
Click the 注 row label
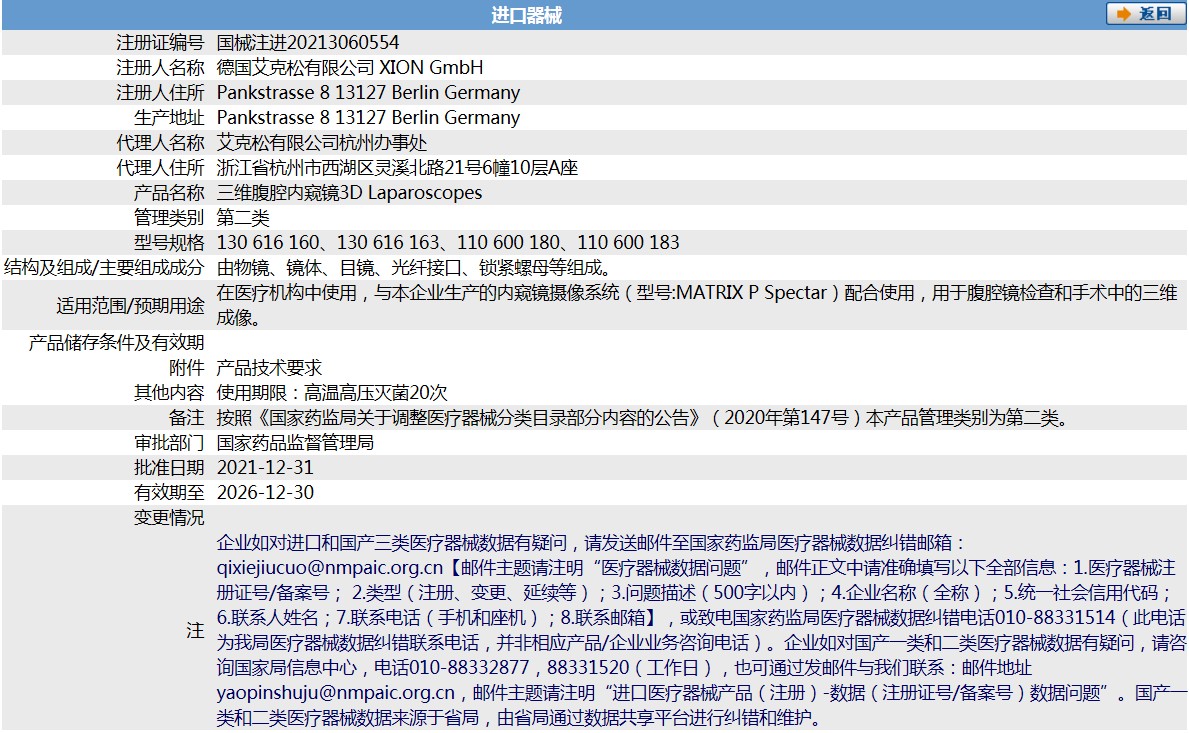pos(196,631)
